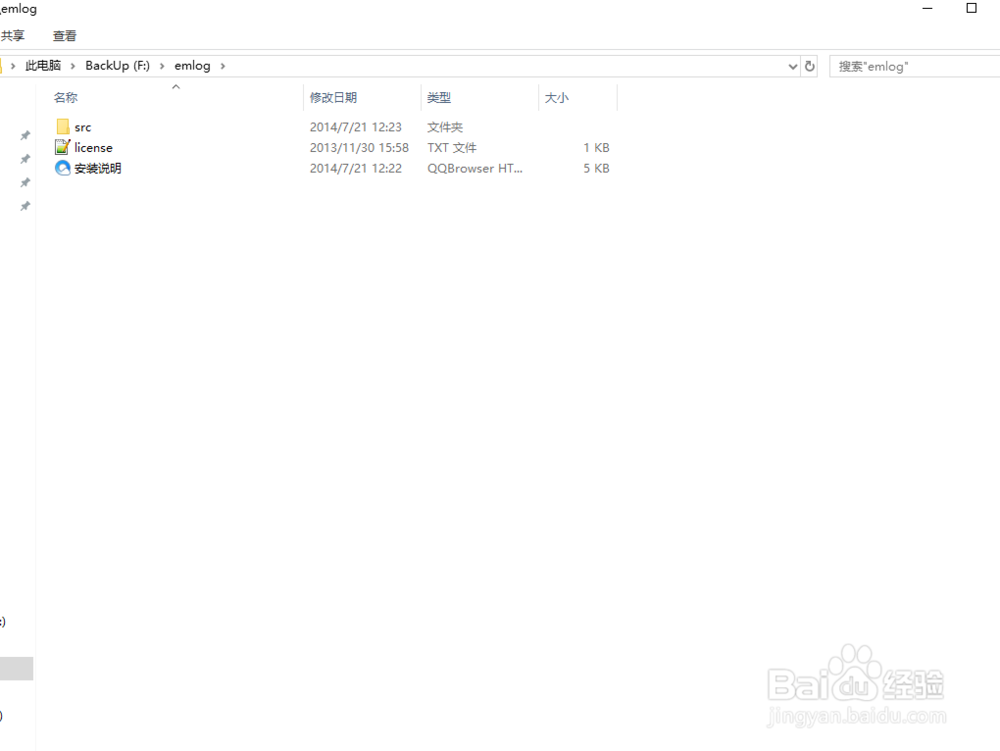Maximize the emlog window

pyautogui.click(x=971, y=8)
